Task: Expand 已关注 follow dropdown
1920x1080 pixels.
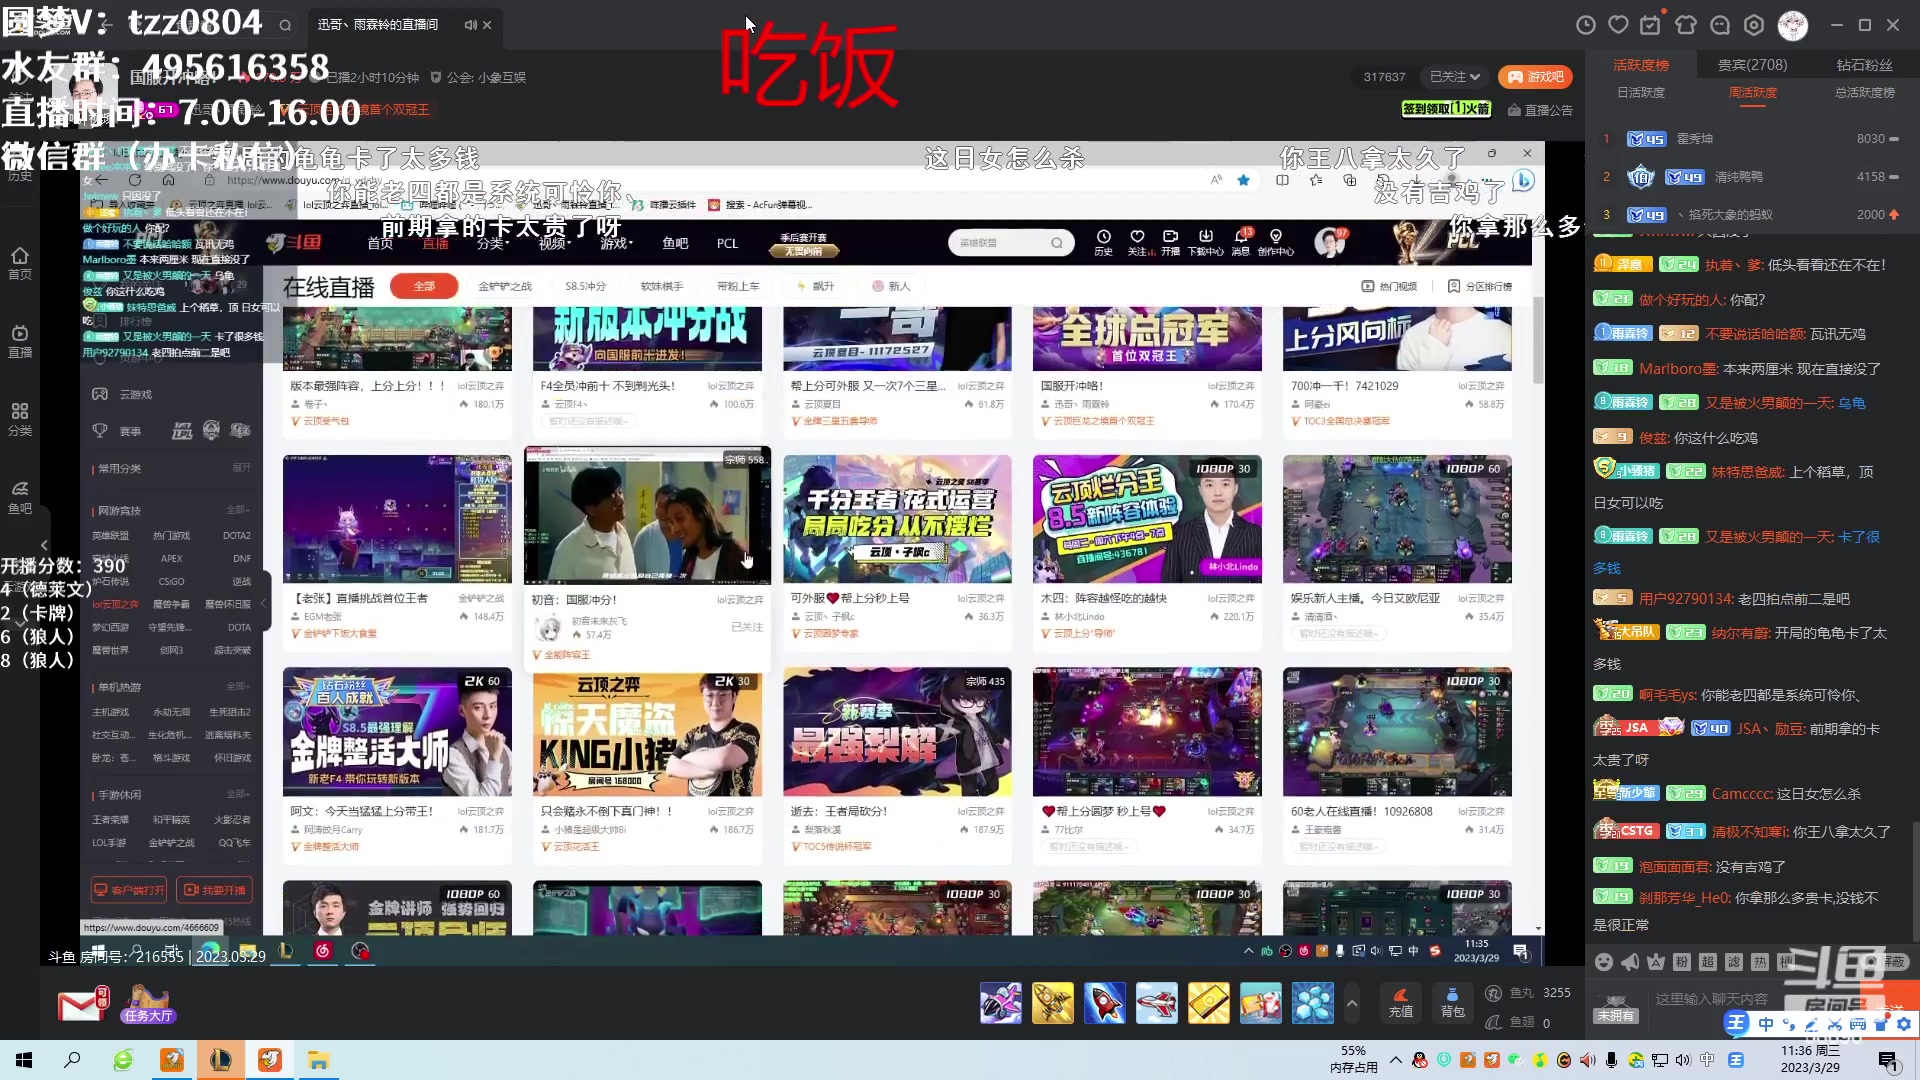Action: (1454, 77)
